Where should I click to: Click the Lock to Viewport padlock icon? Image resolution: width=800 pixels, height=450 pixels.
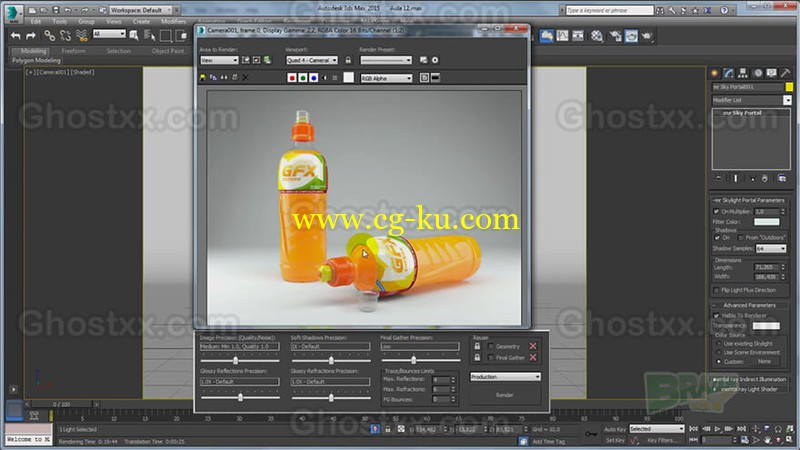(348, 60)
